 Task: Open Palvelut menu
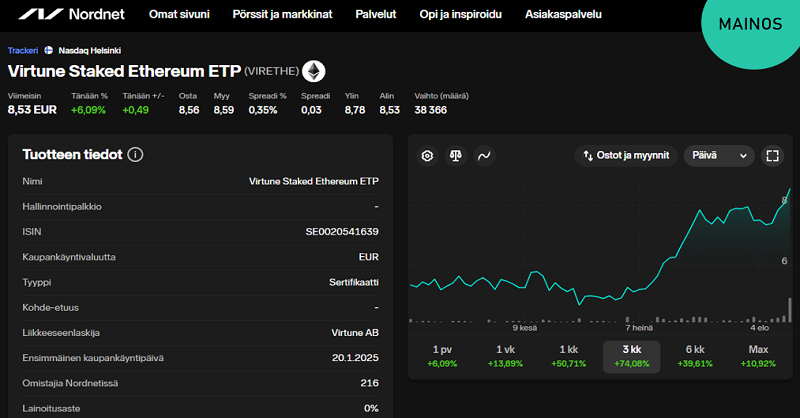coord(376,14)
